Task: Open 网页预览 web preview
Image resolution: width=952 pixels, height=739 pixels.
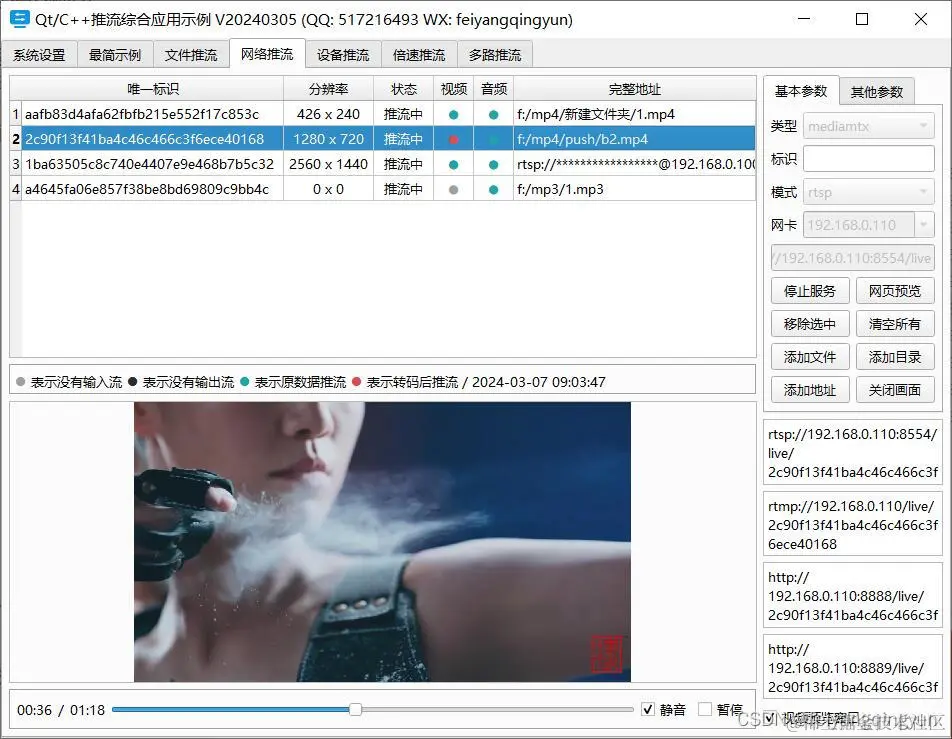Action: tap(895, 291)
